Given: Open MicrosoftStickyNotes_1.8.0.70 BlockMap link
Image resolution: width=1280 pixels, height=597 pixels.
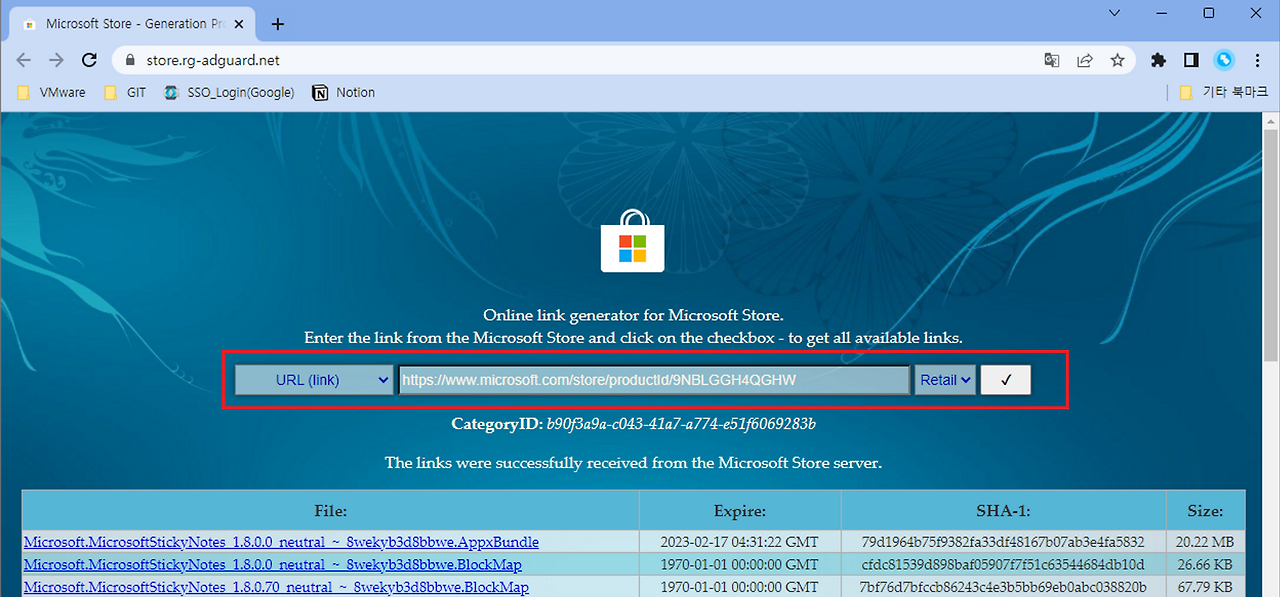Looking at the screenshot, I should click(x=276, y=587).
